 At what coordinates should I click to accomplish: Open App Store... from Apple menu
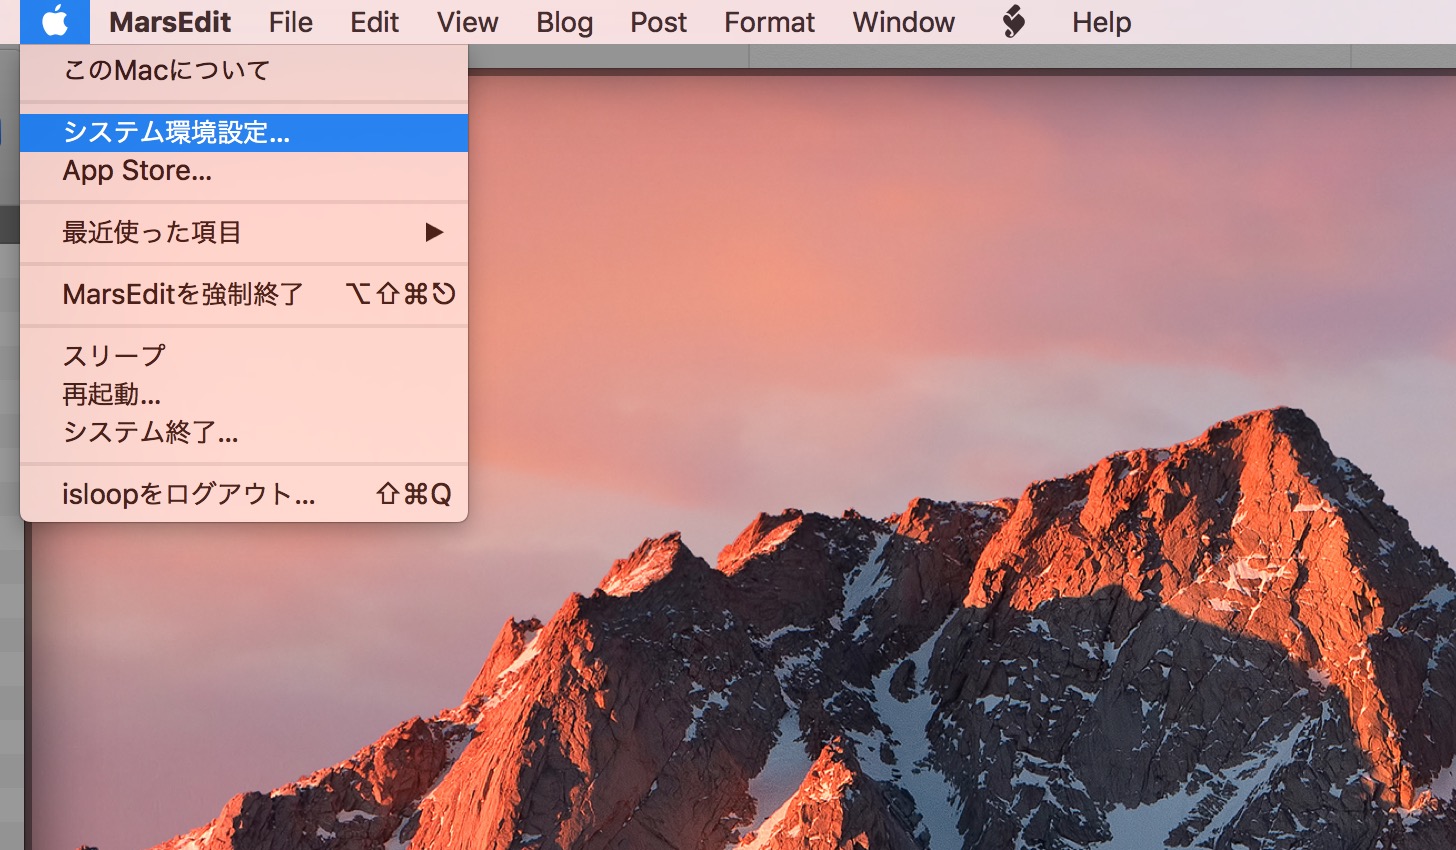(x=244, y=171)
